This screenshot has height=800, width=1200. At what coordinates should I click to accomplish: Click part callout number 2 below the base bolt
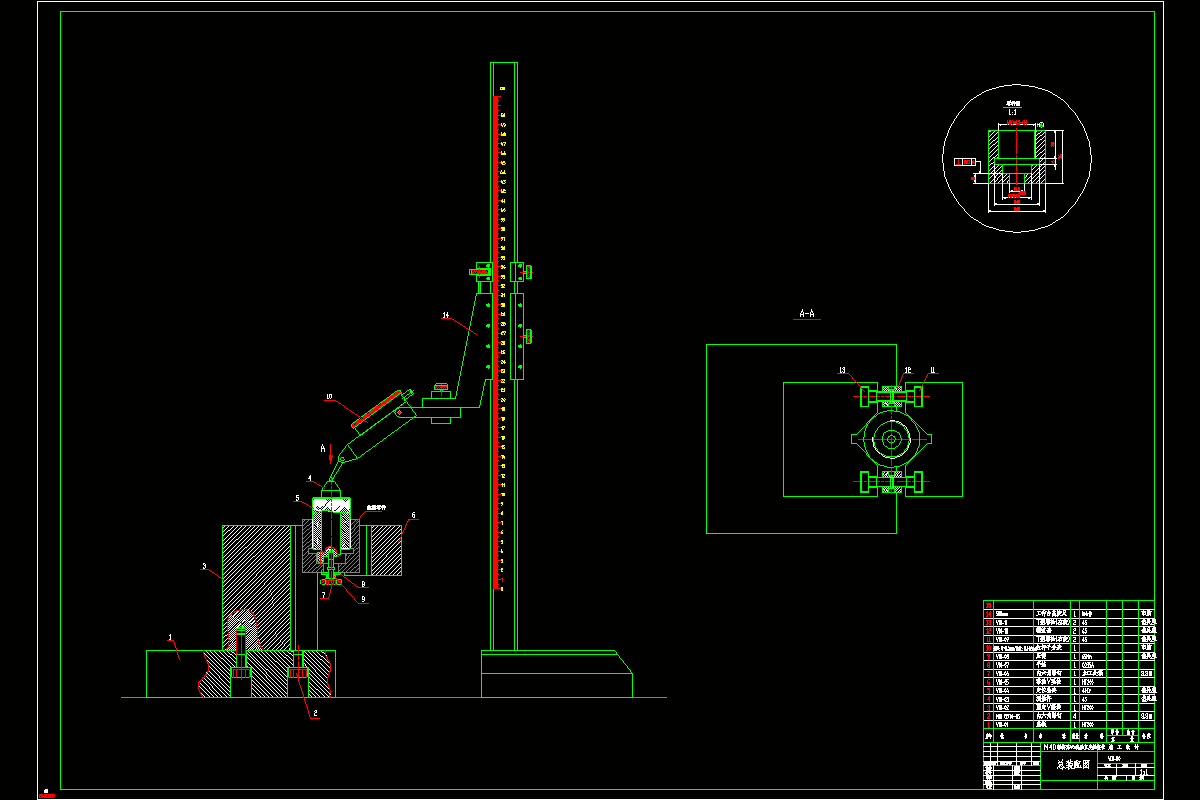[x=316, y=713]
